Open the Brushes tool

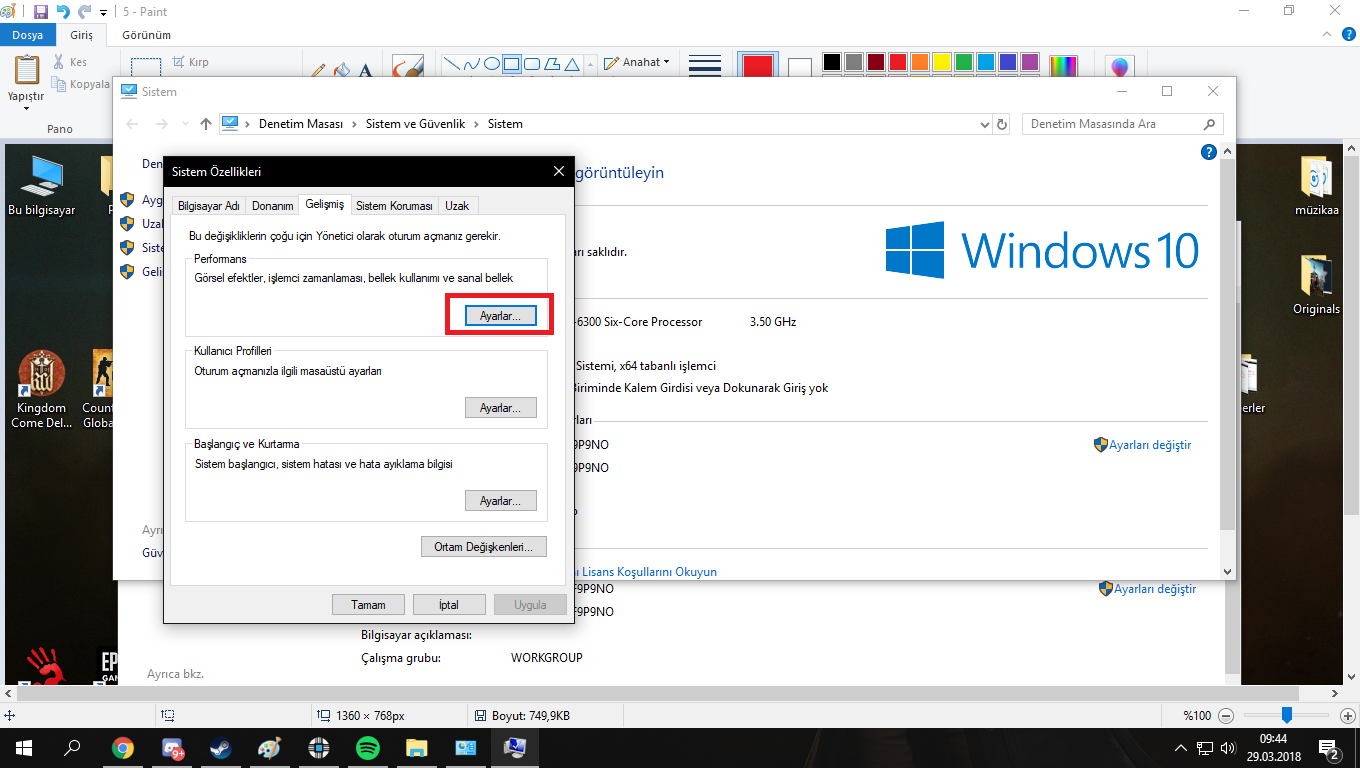(x=407, y=66)
